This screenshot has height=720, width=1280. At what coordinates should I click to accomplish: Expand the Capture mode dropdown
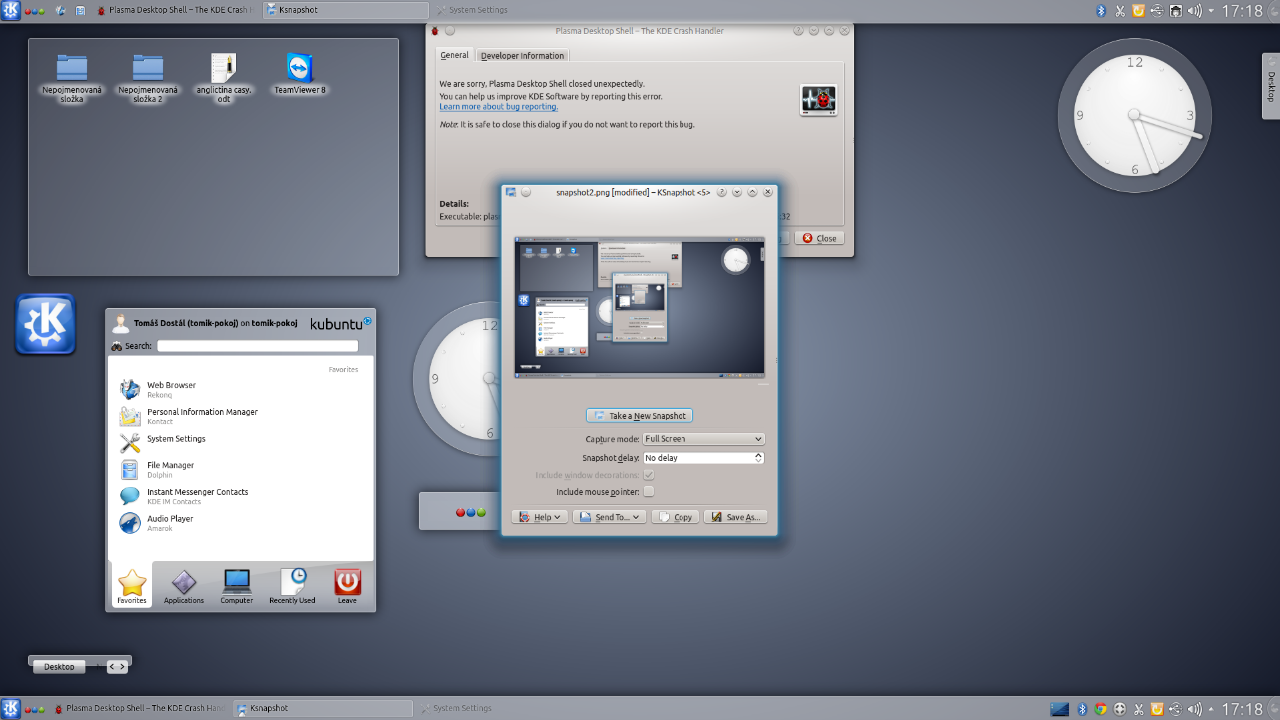pos(703,439)
